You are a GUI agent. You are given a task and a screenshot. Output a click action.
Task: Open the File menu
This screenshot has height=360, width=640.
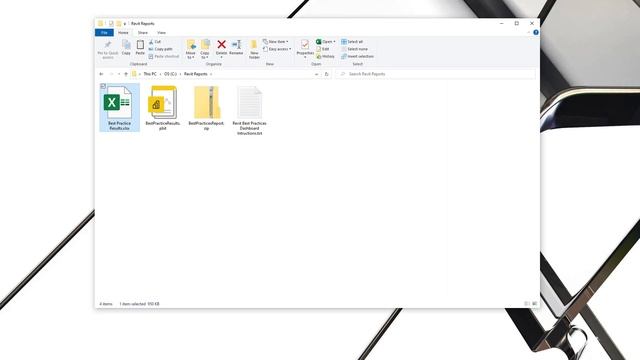click(104, 32)
